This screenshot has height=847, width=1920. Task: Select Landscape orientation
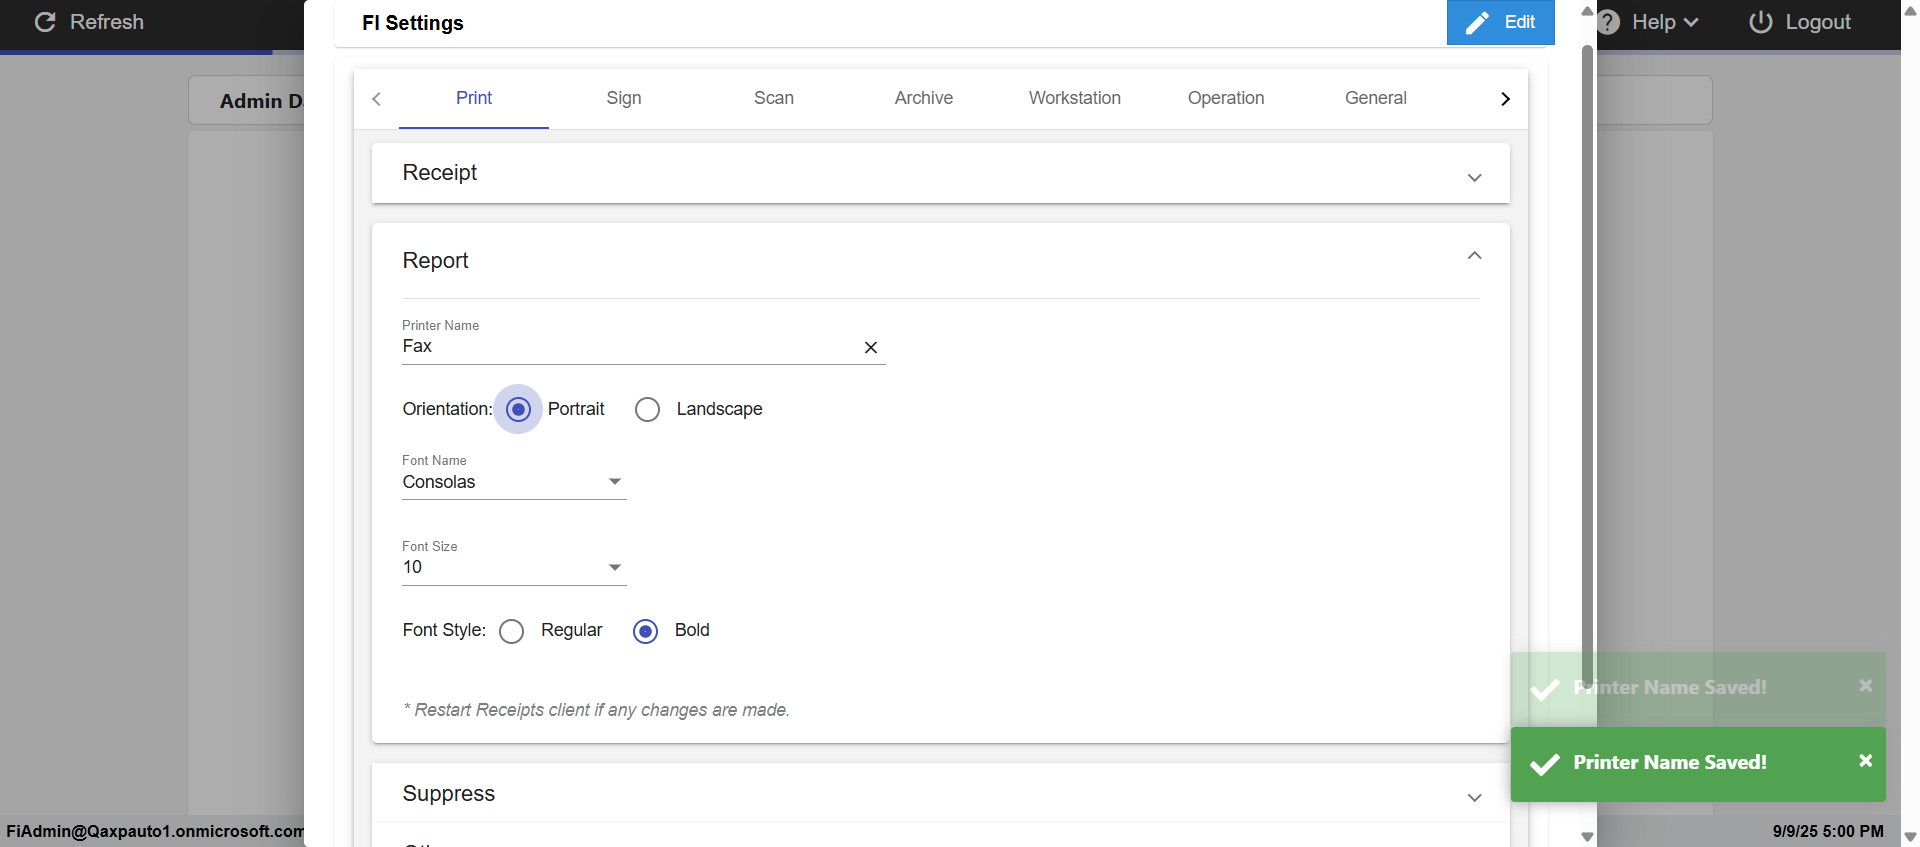pyautogui.click(x=648, y=409)
